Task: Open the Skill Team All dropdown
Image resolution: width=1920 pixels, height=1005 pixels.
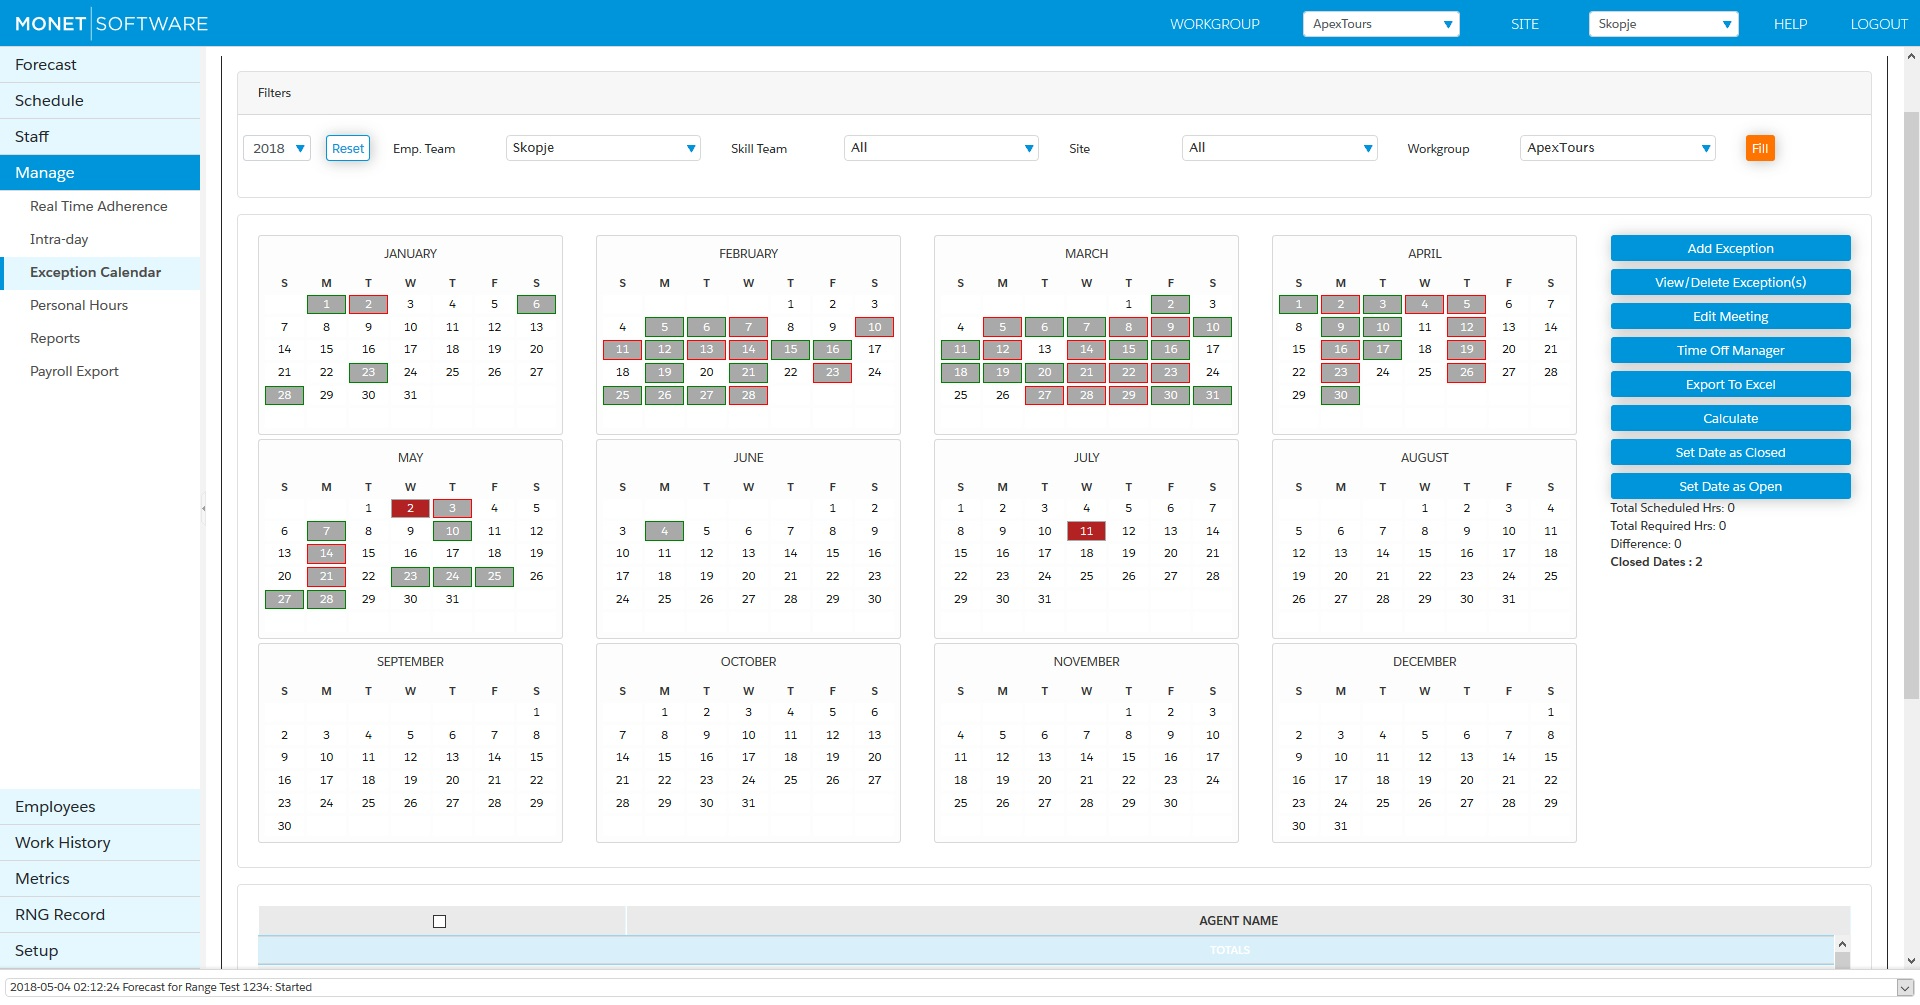Action: (x=941, y=148)
